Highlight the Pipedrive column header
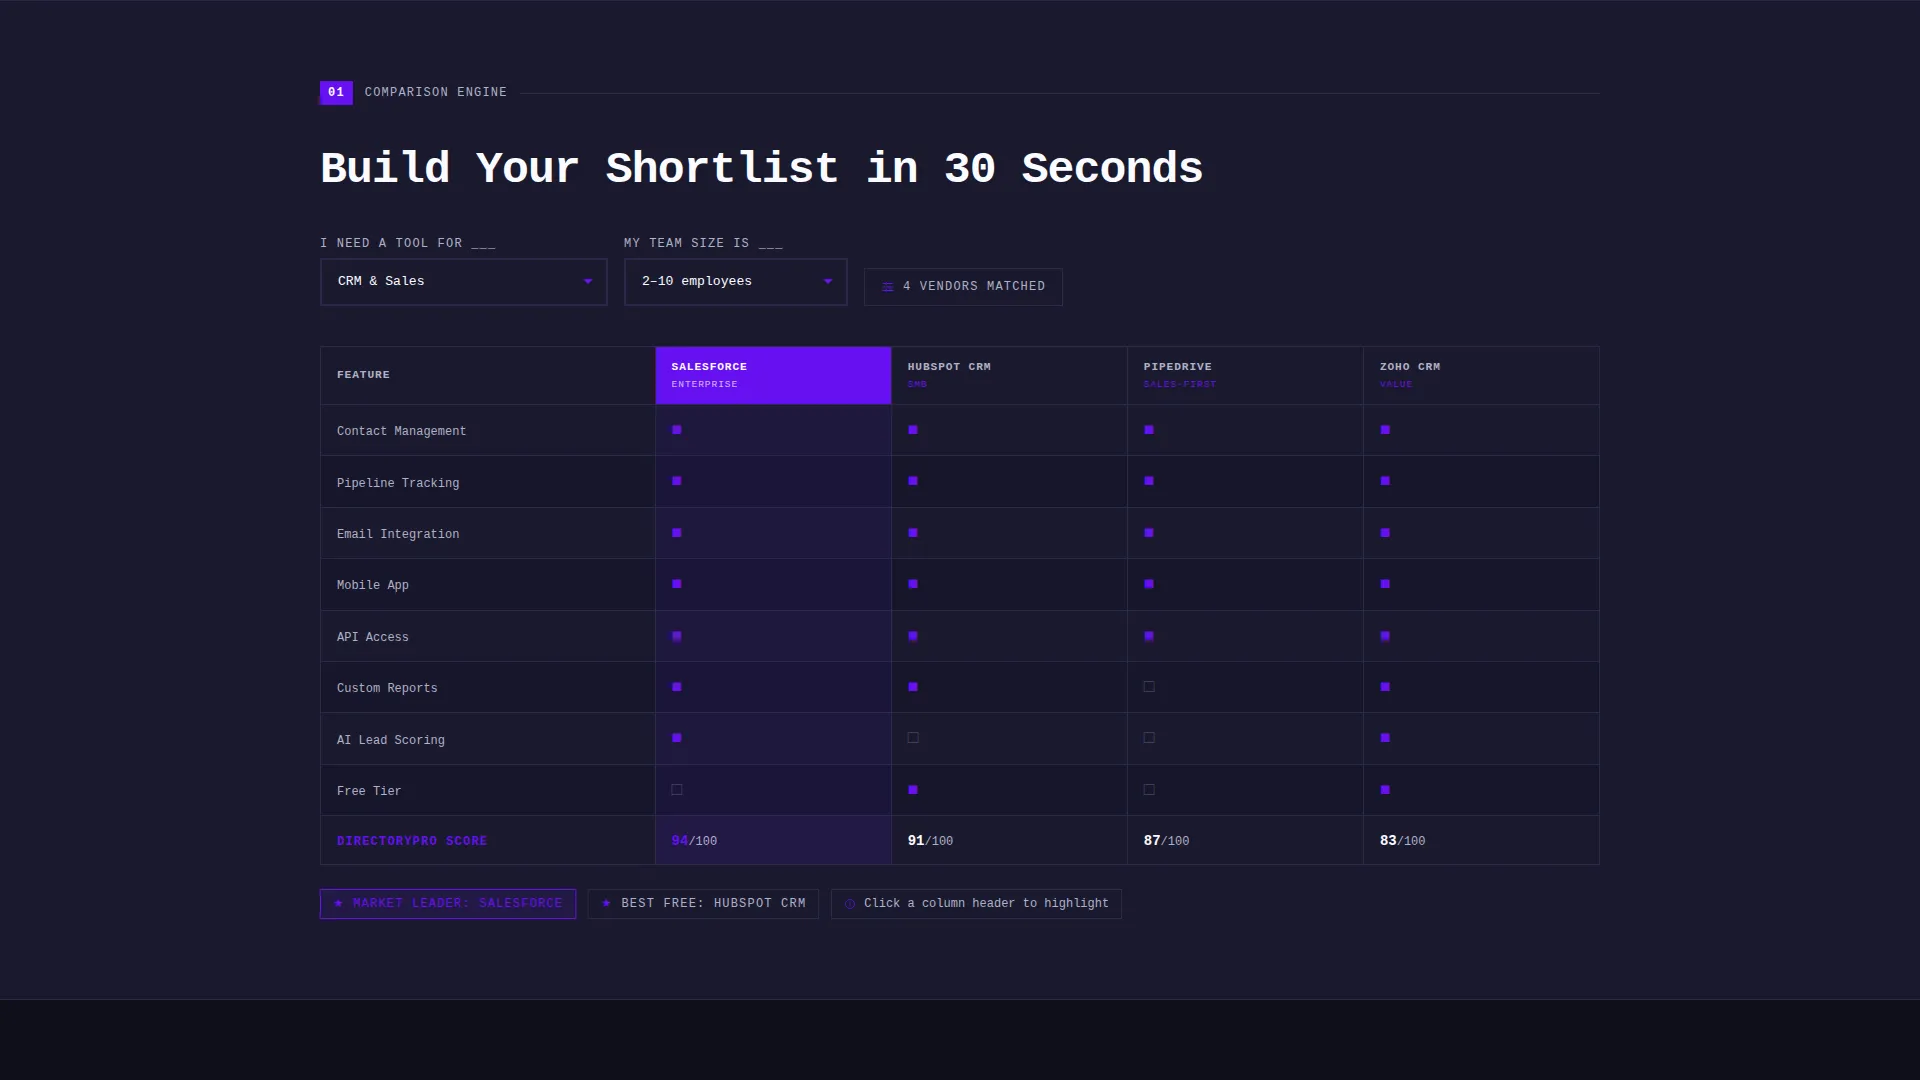This screenshot has height=1080, width=1920. tap(1245, 375)
